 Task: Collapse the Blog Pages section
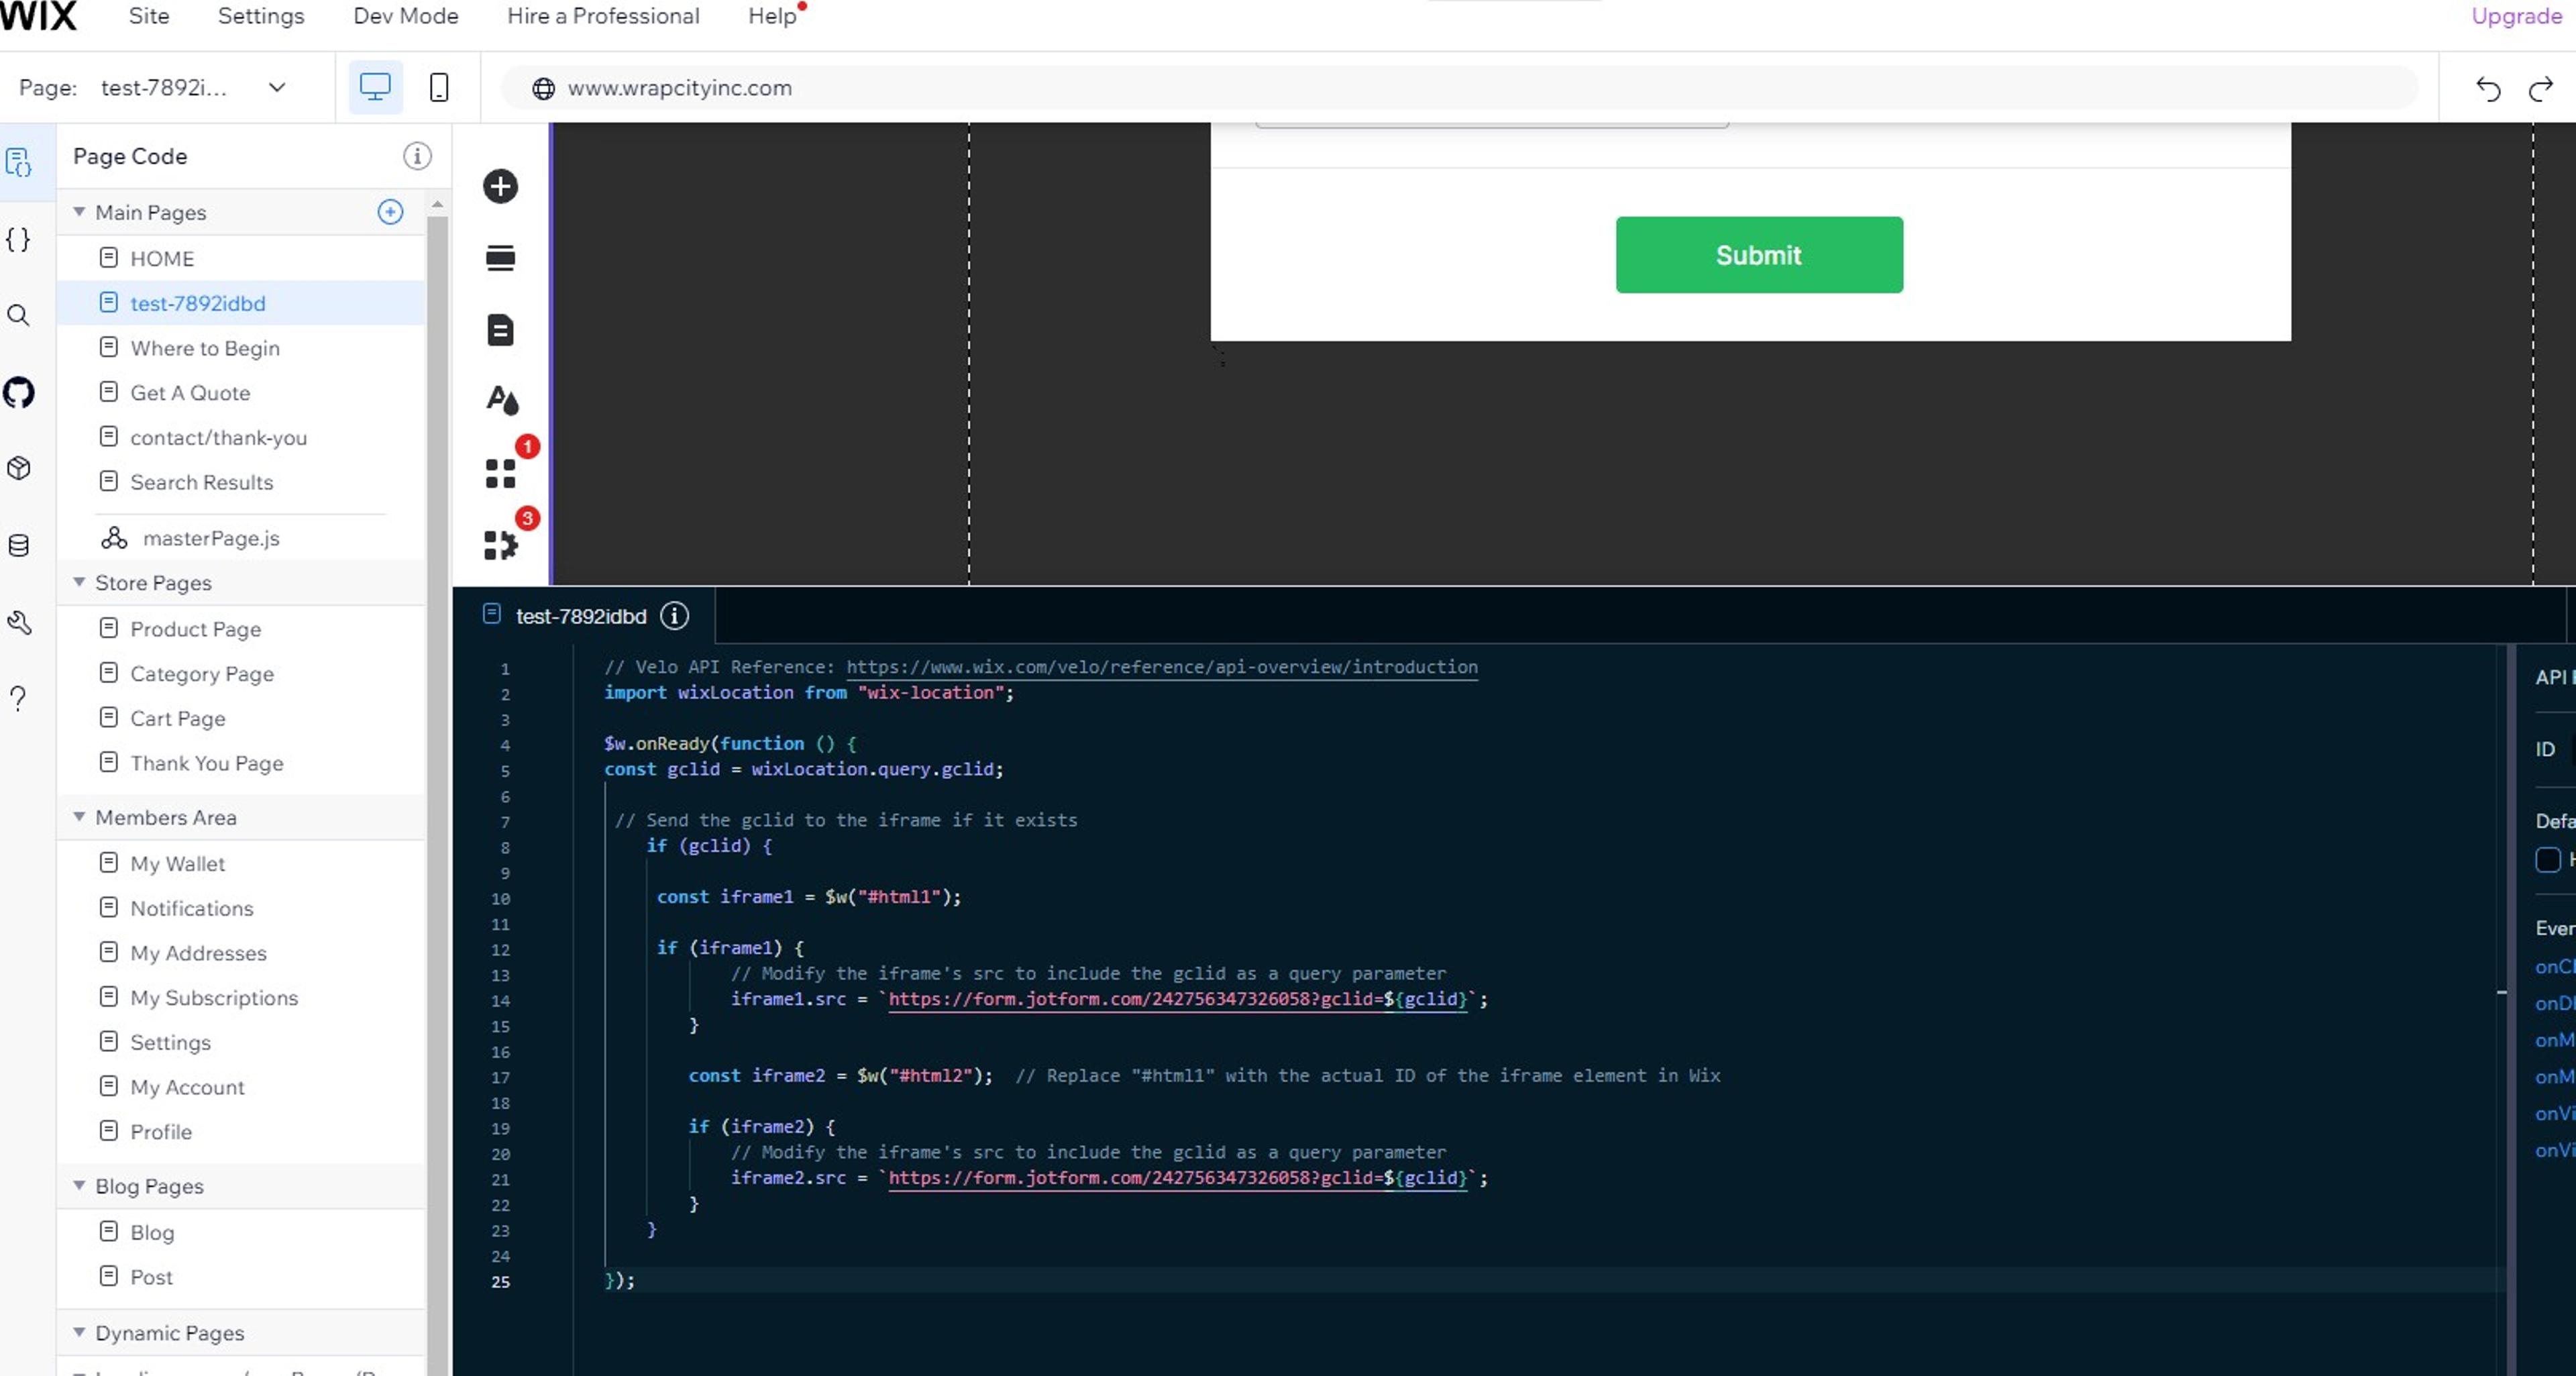tap(79, 1185)
